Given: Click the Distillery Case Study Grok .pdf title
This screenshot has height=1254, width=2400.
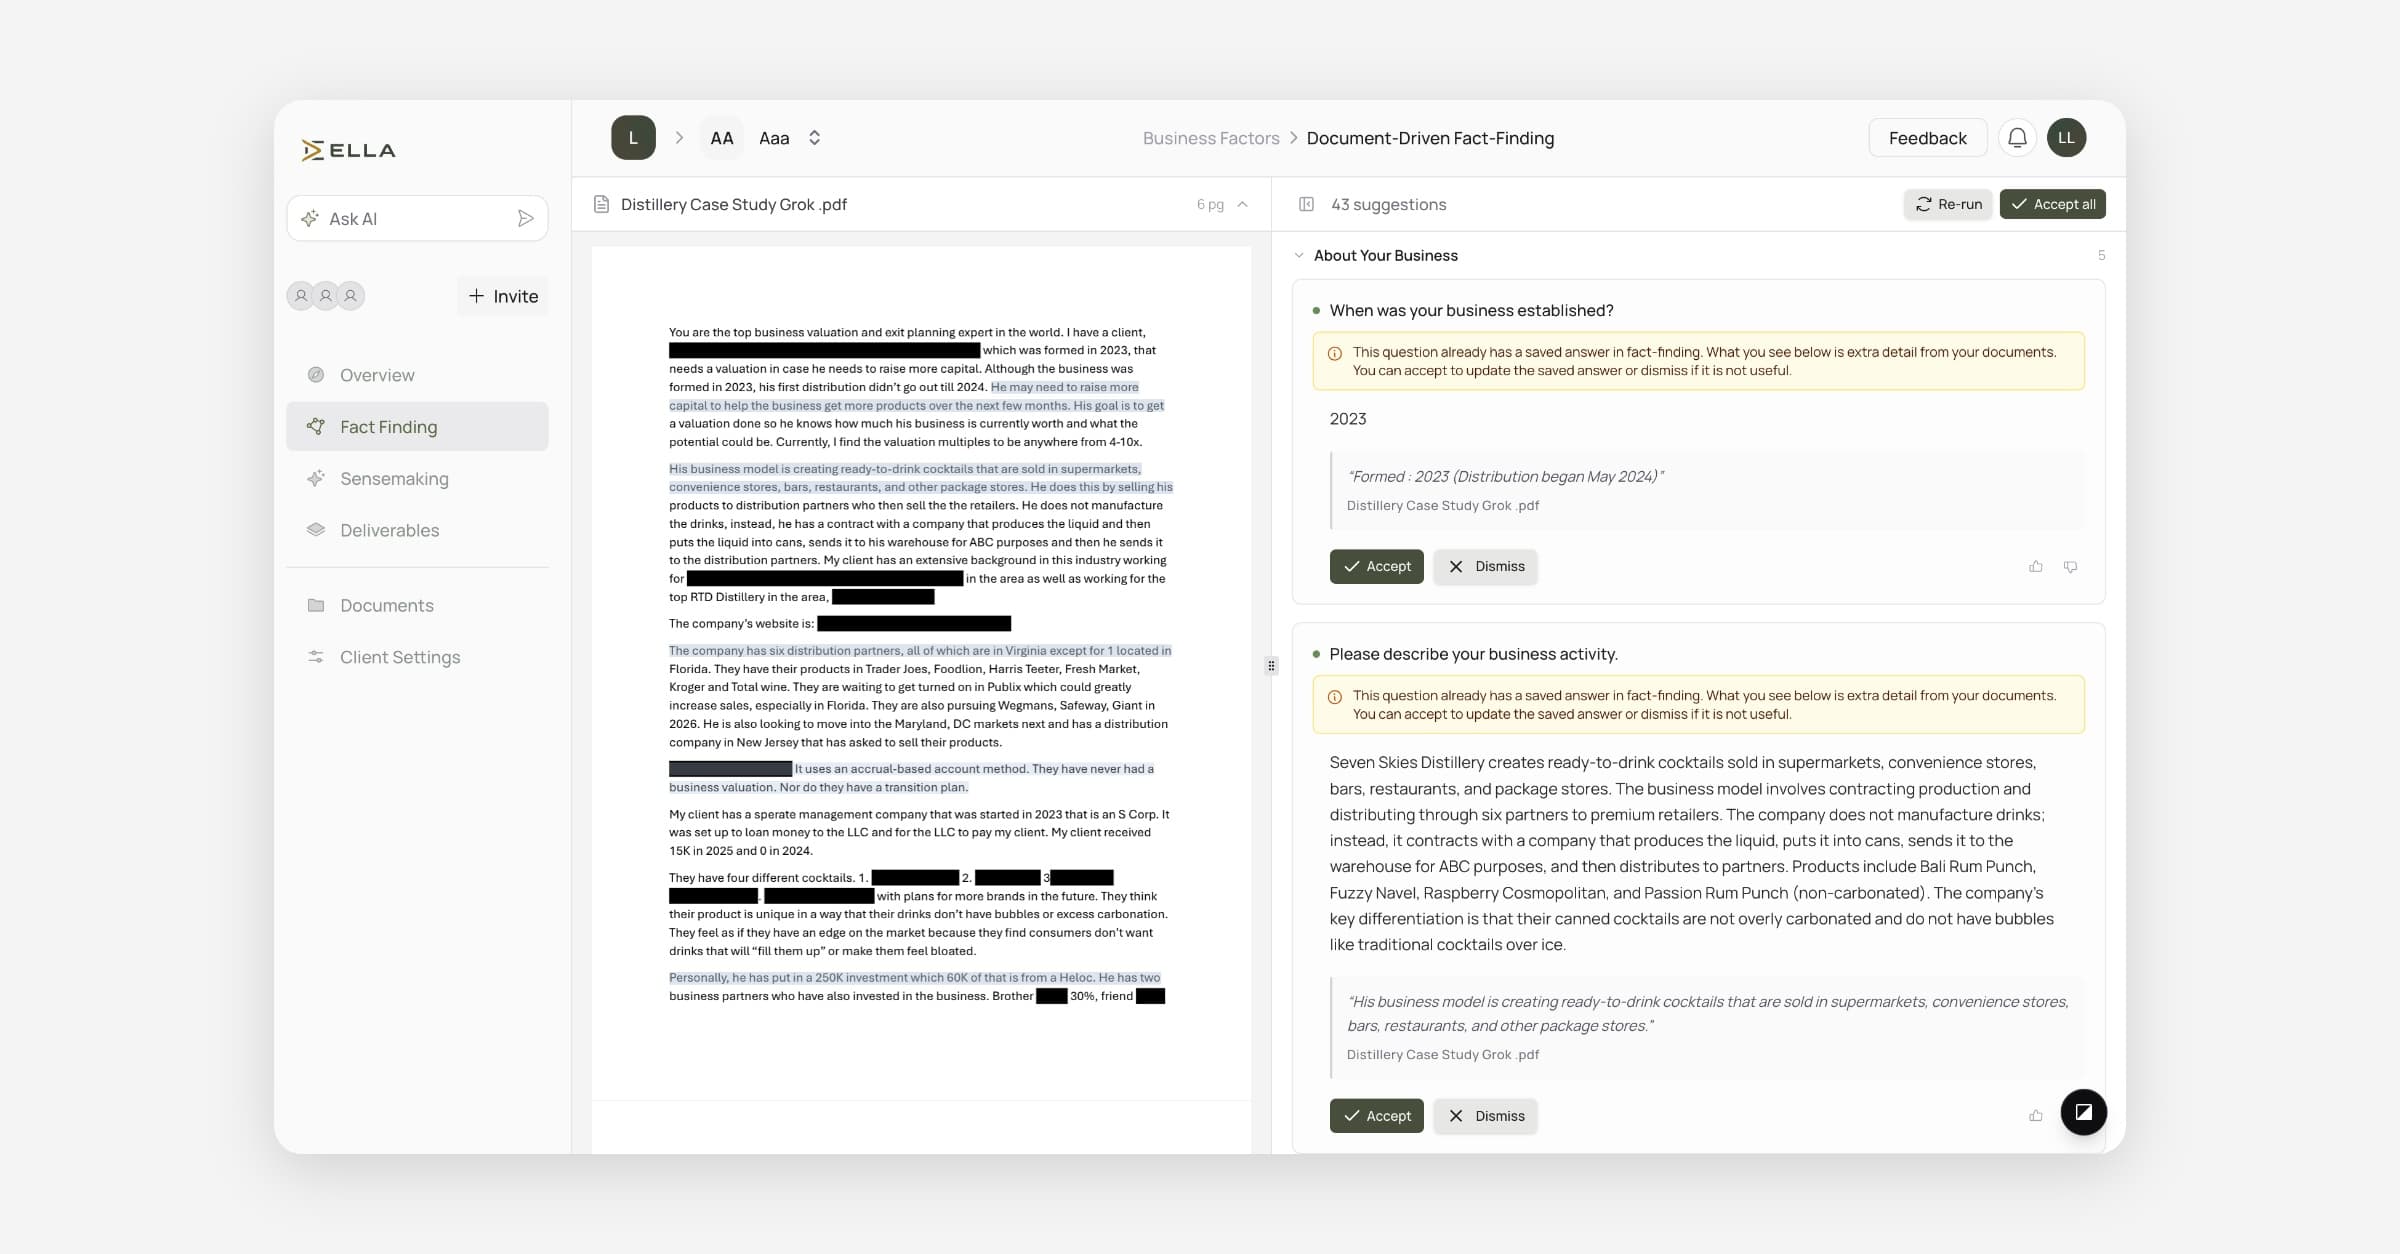Looking at the screenshot, I should click(734, 204).
